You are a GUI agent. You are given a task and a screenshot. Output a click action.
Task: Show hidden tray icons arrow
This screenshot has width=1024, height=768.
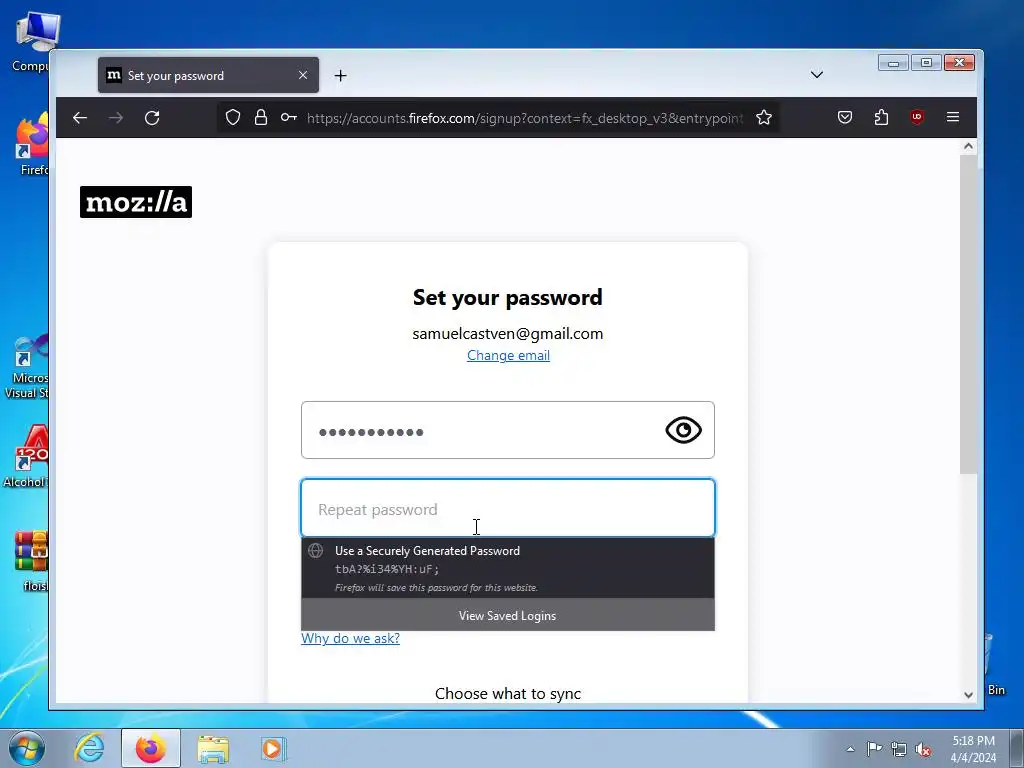[x=850, y=749]
